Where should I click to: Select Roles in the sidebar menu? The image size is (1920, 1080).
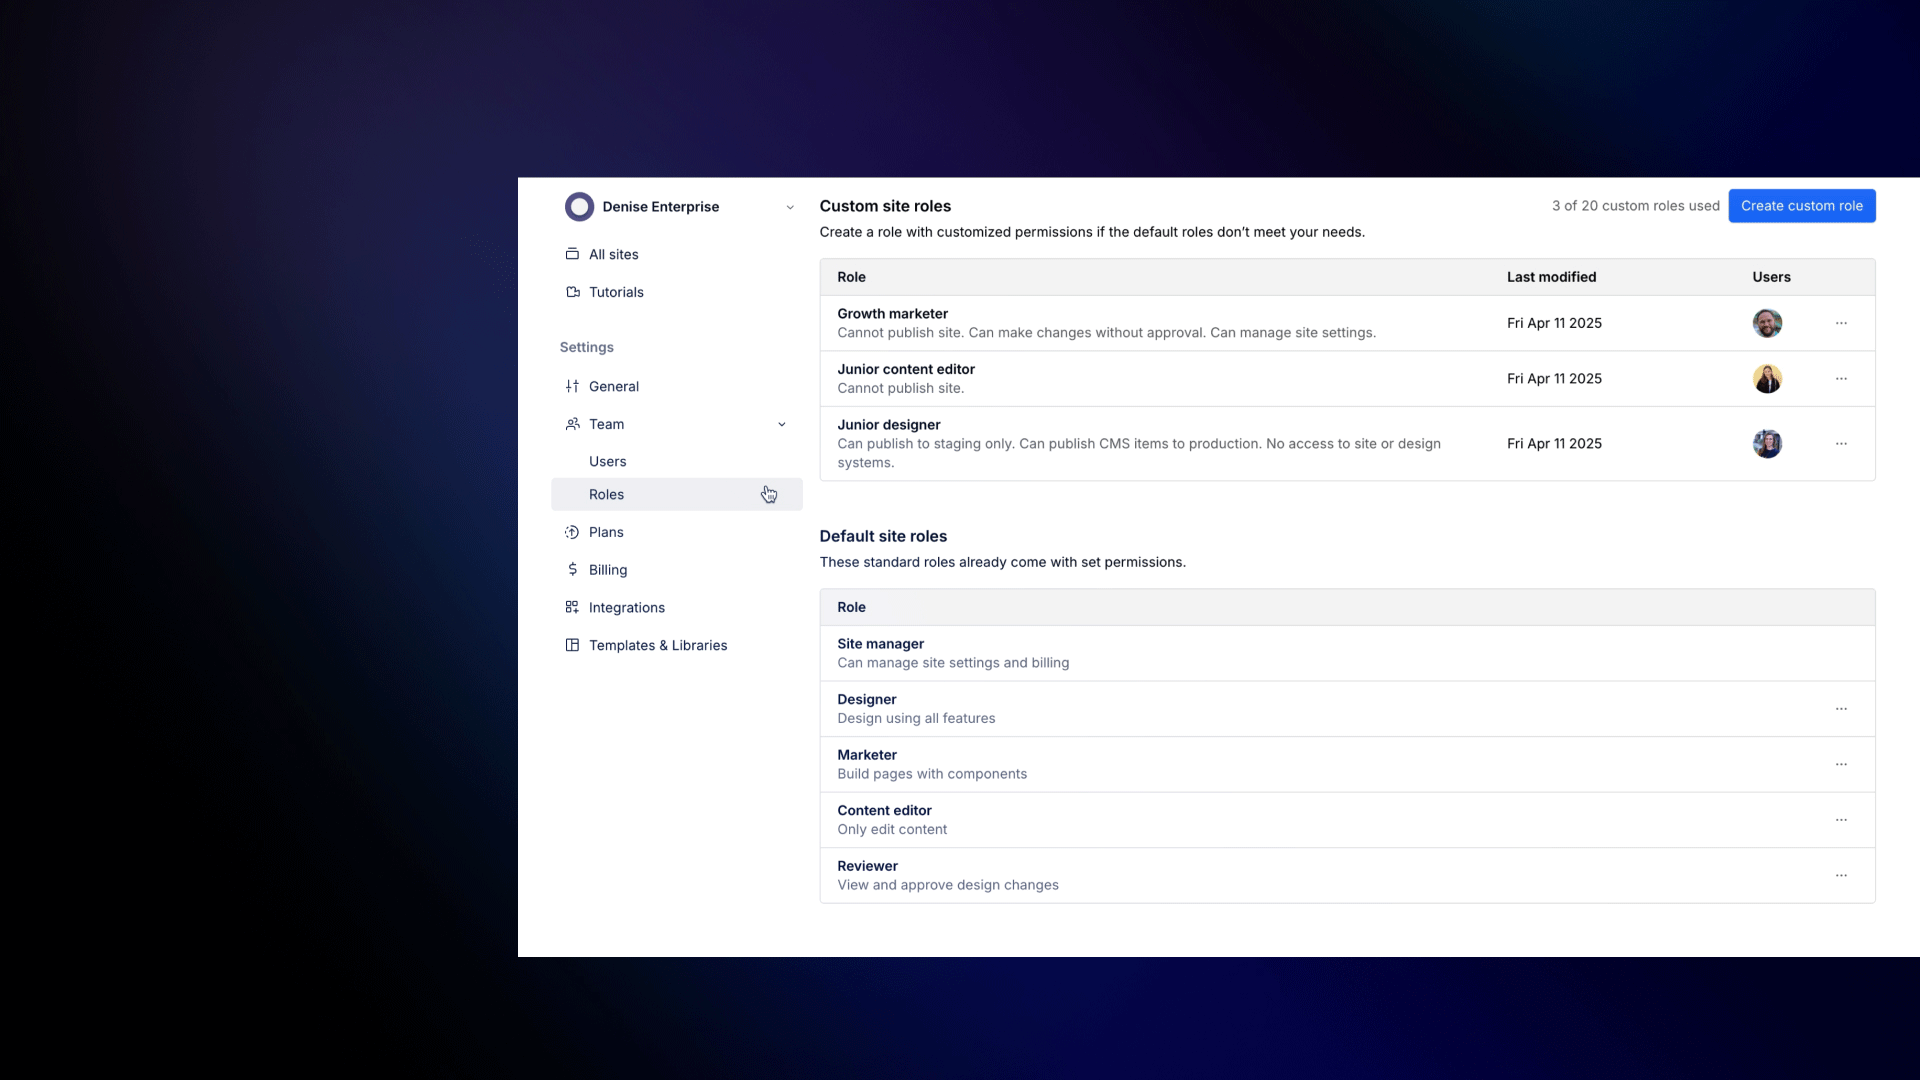(x=606, y=494)
